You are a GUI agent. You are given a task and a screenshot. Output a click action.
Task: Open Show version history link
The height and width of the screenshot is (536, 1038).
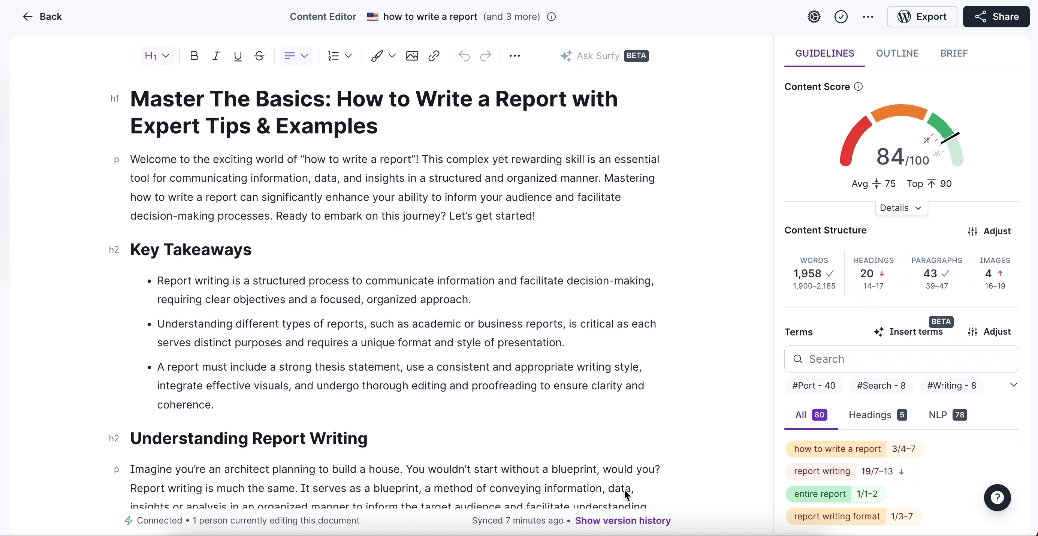click(622, 521)
